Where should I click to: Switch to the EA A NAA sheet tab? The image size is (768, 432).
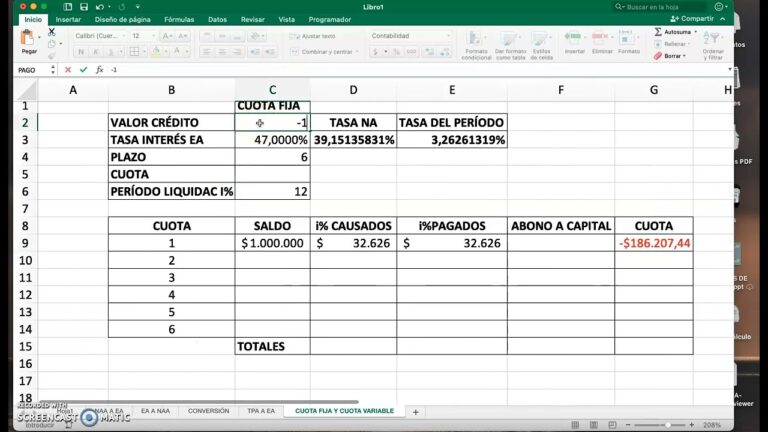155,411
